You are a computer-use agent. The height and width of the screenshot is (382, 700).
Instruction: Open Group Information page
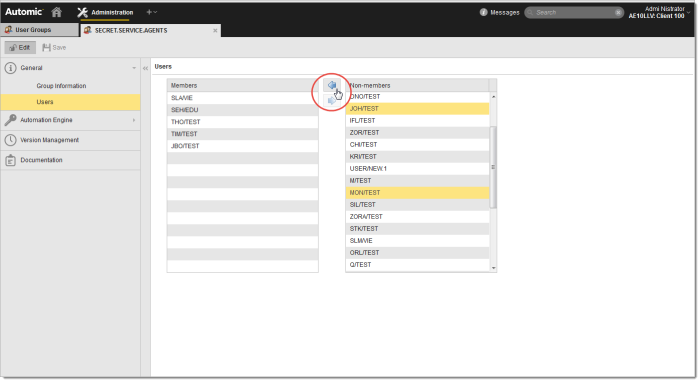tap(61, 86)
